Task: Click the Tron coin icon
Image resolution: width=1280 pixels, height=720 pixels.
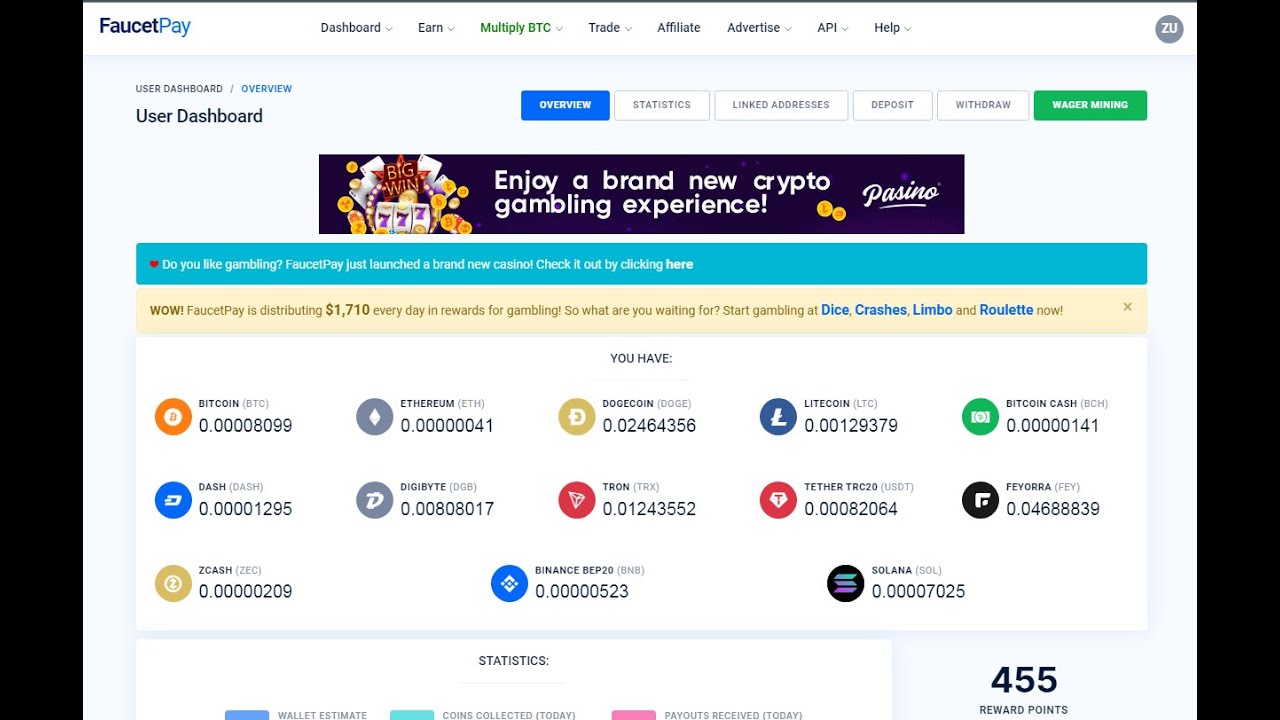Action: (577, 500)
